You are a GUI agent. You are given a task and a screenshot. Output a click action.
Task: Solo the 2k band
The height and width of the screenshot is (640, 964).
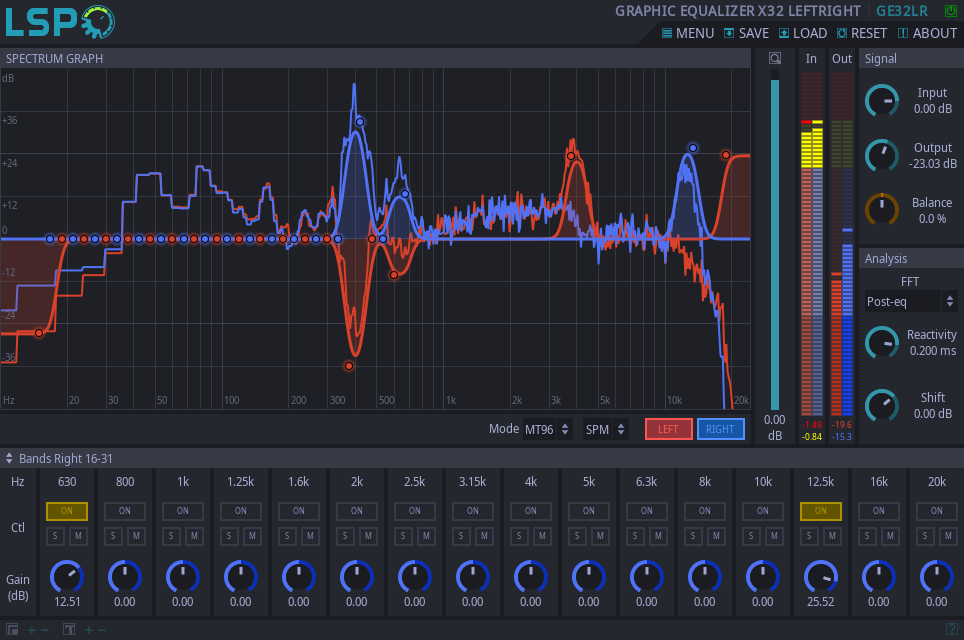point(345,536)
